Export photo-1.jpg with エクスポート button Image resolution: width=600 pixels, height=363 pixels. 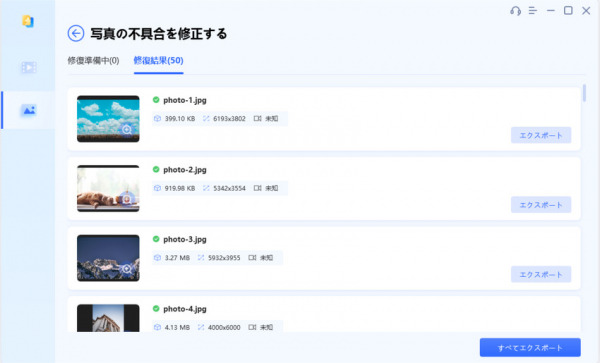541,135
